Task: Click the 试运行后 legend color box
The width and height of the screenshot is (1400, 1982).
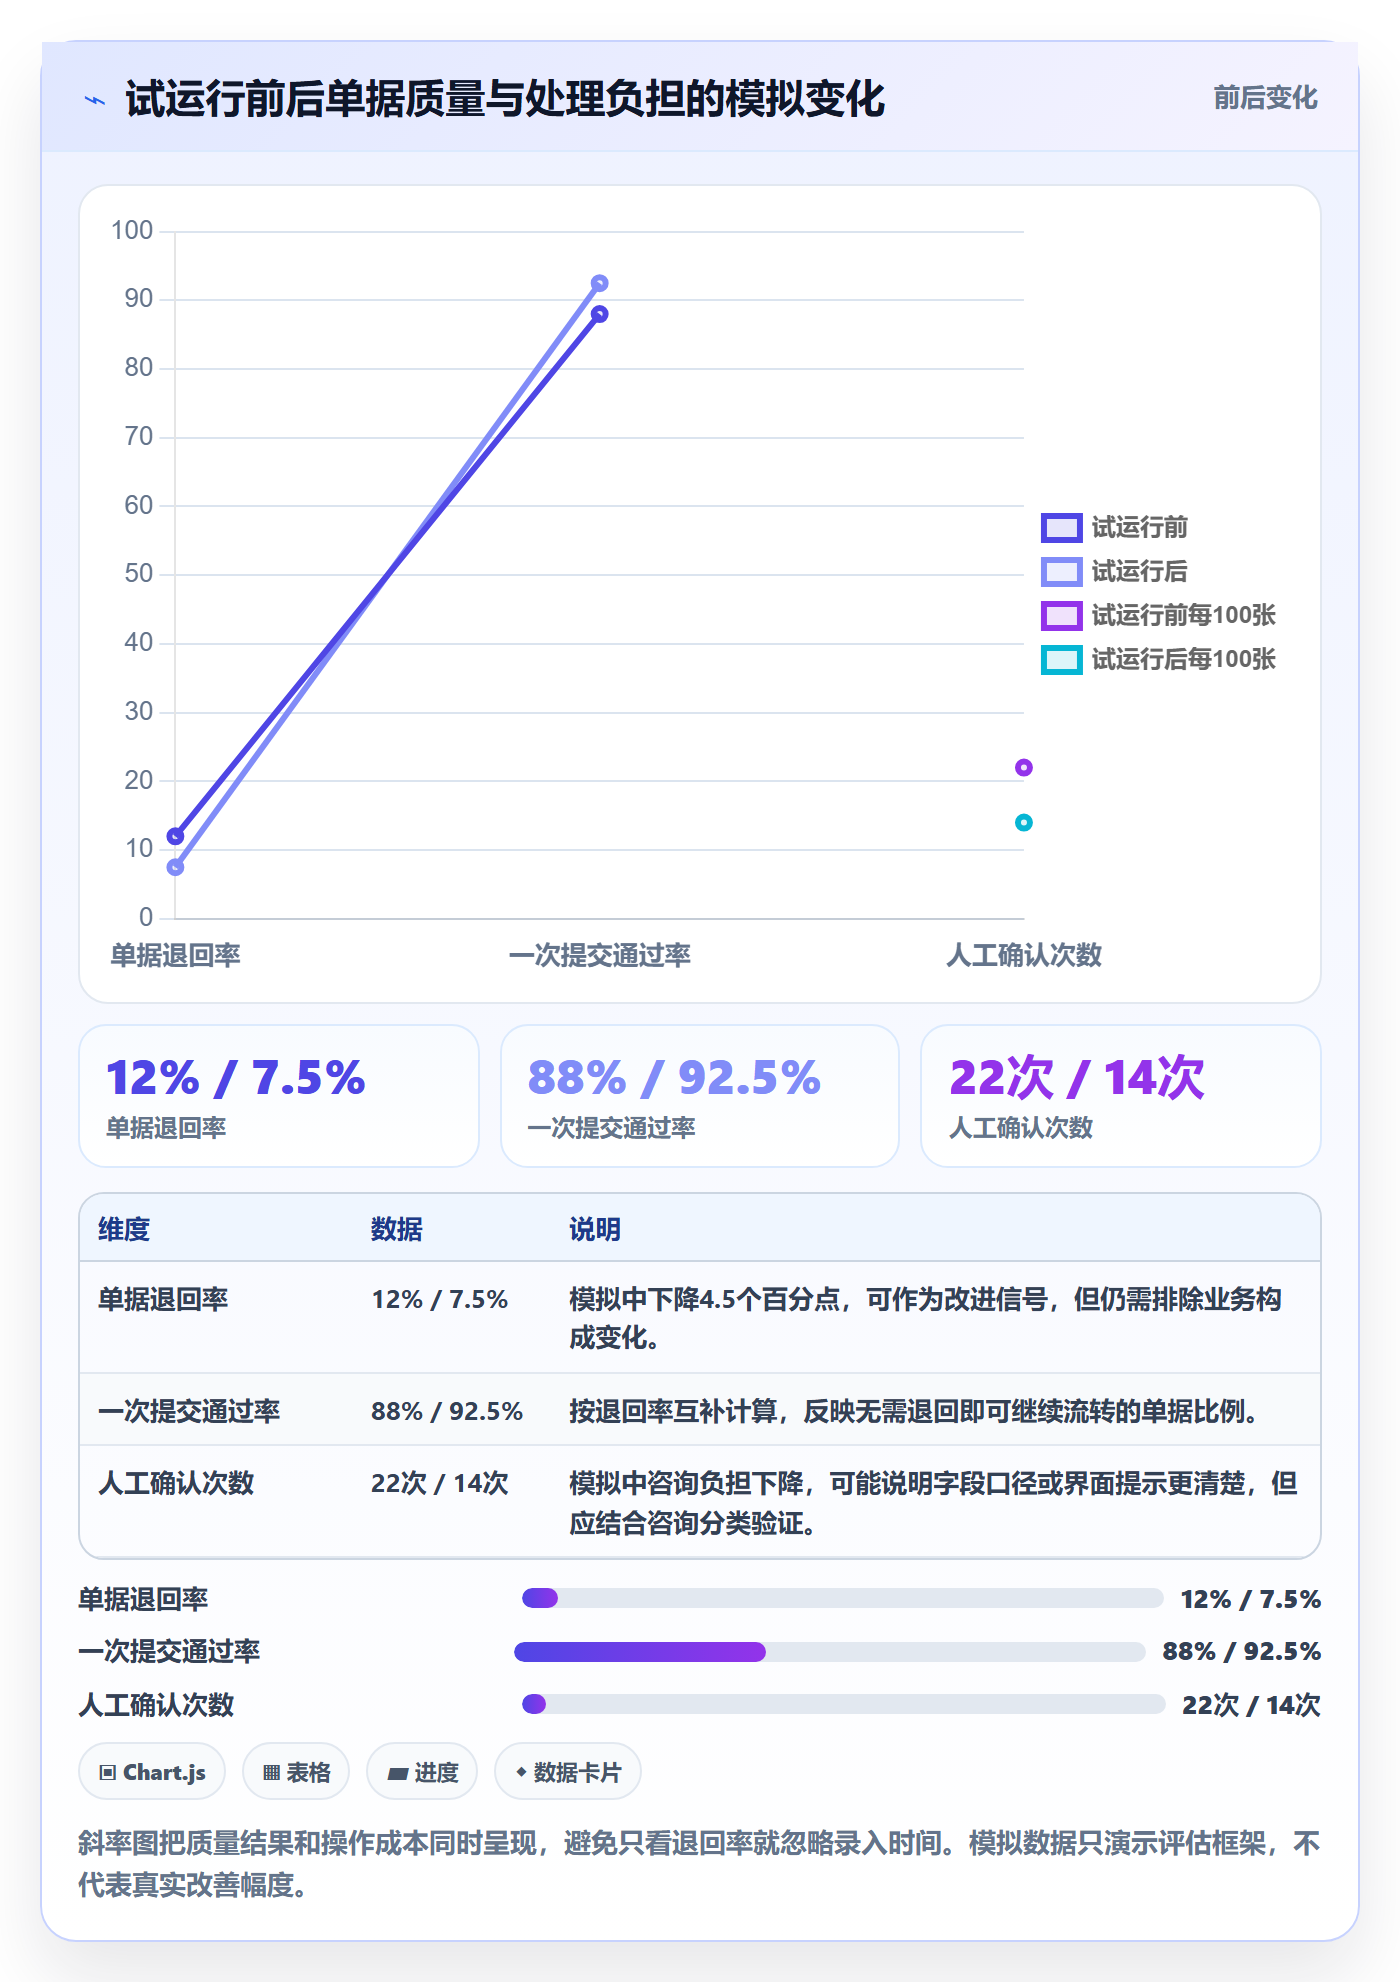Action: pos(1061,571)
